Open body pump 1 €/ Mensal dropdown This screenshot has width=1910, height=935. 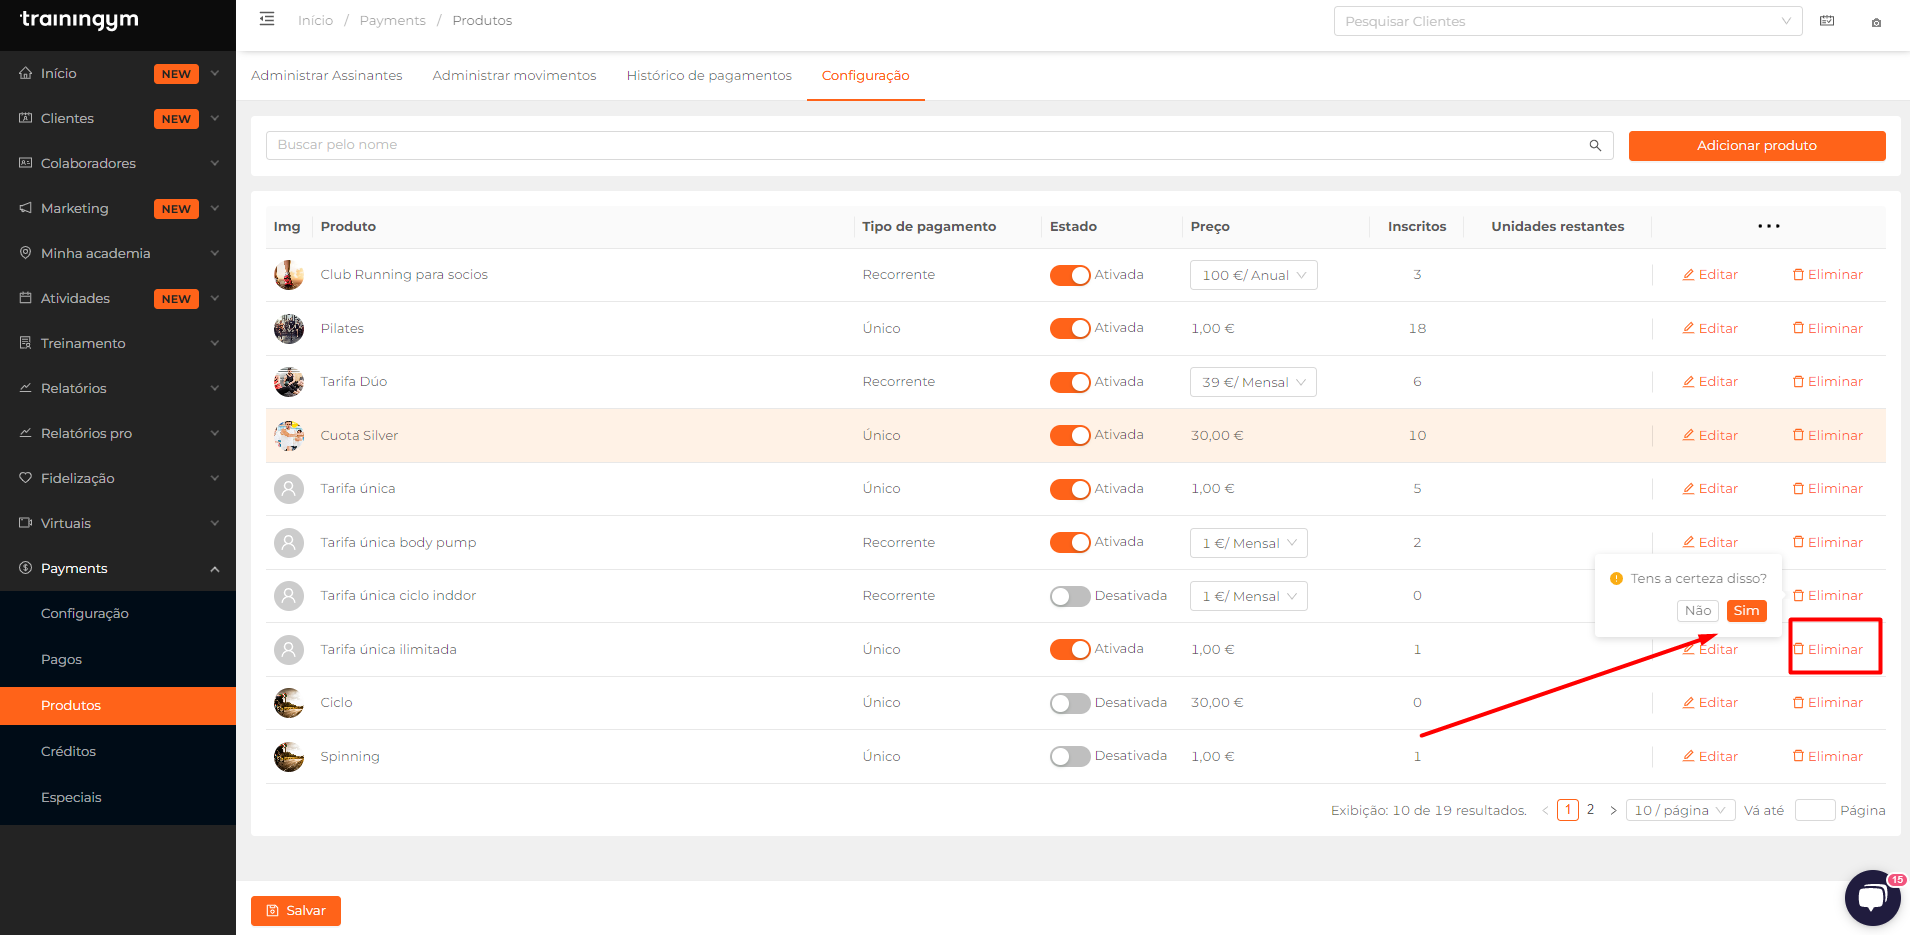pos(1249,543)
